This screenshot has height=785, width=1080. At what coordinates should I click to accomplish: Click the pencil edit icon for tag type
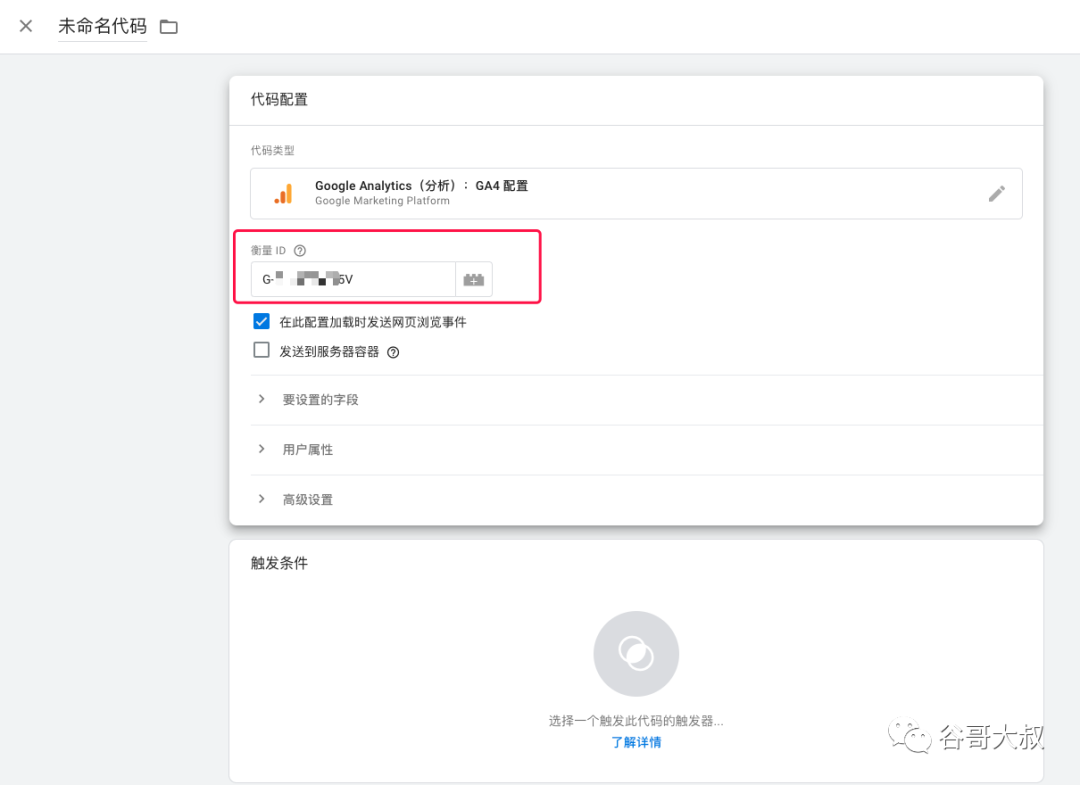click(x=996, y=194)
